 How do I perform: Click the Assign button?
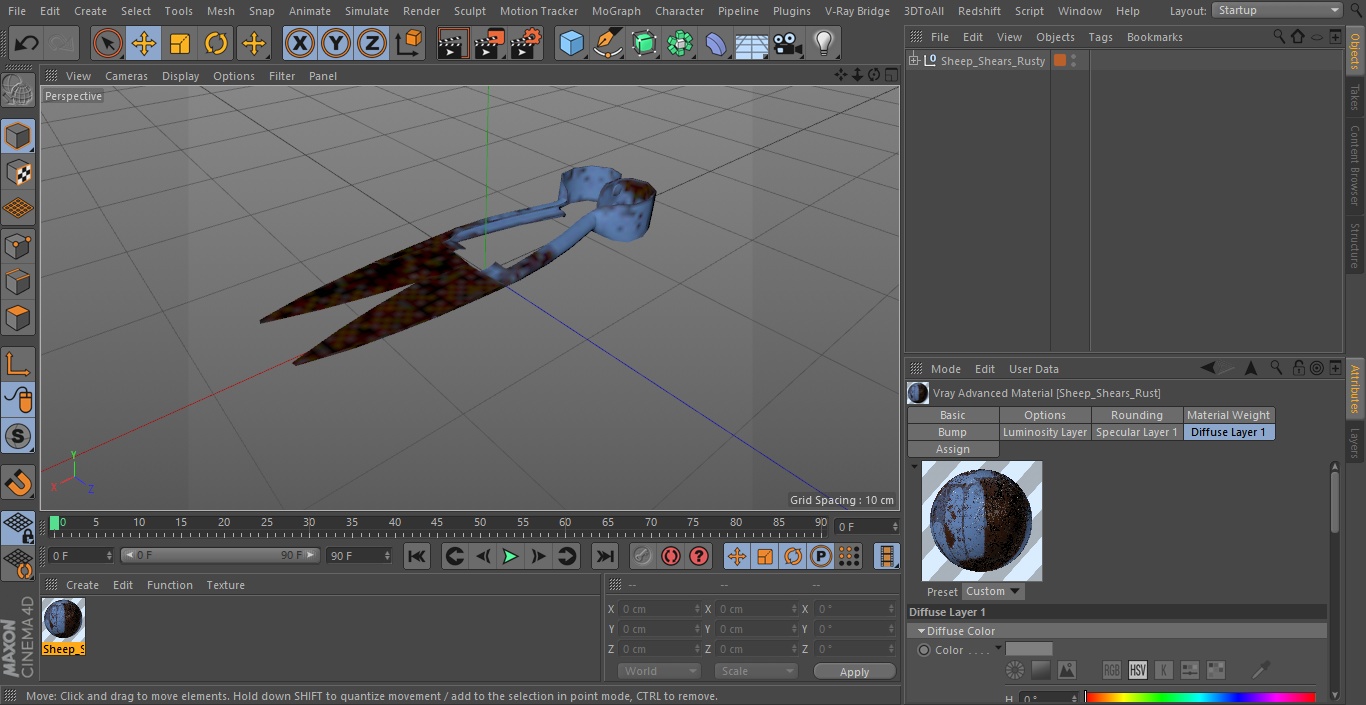tap(953, 449)
